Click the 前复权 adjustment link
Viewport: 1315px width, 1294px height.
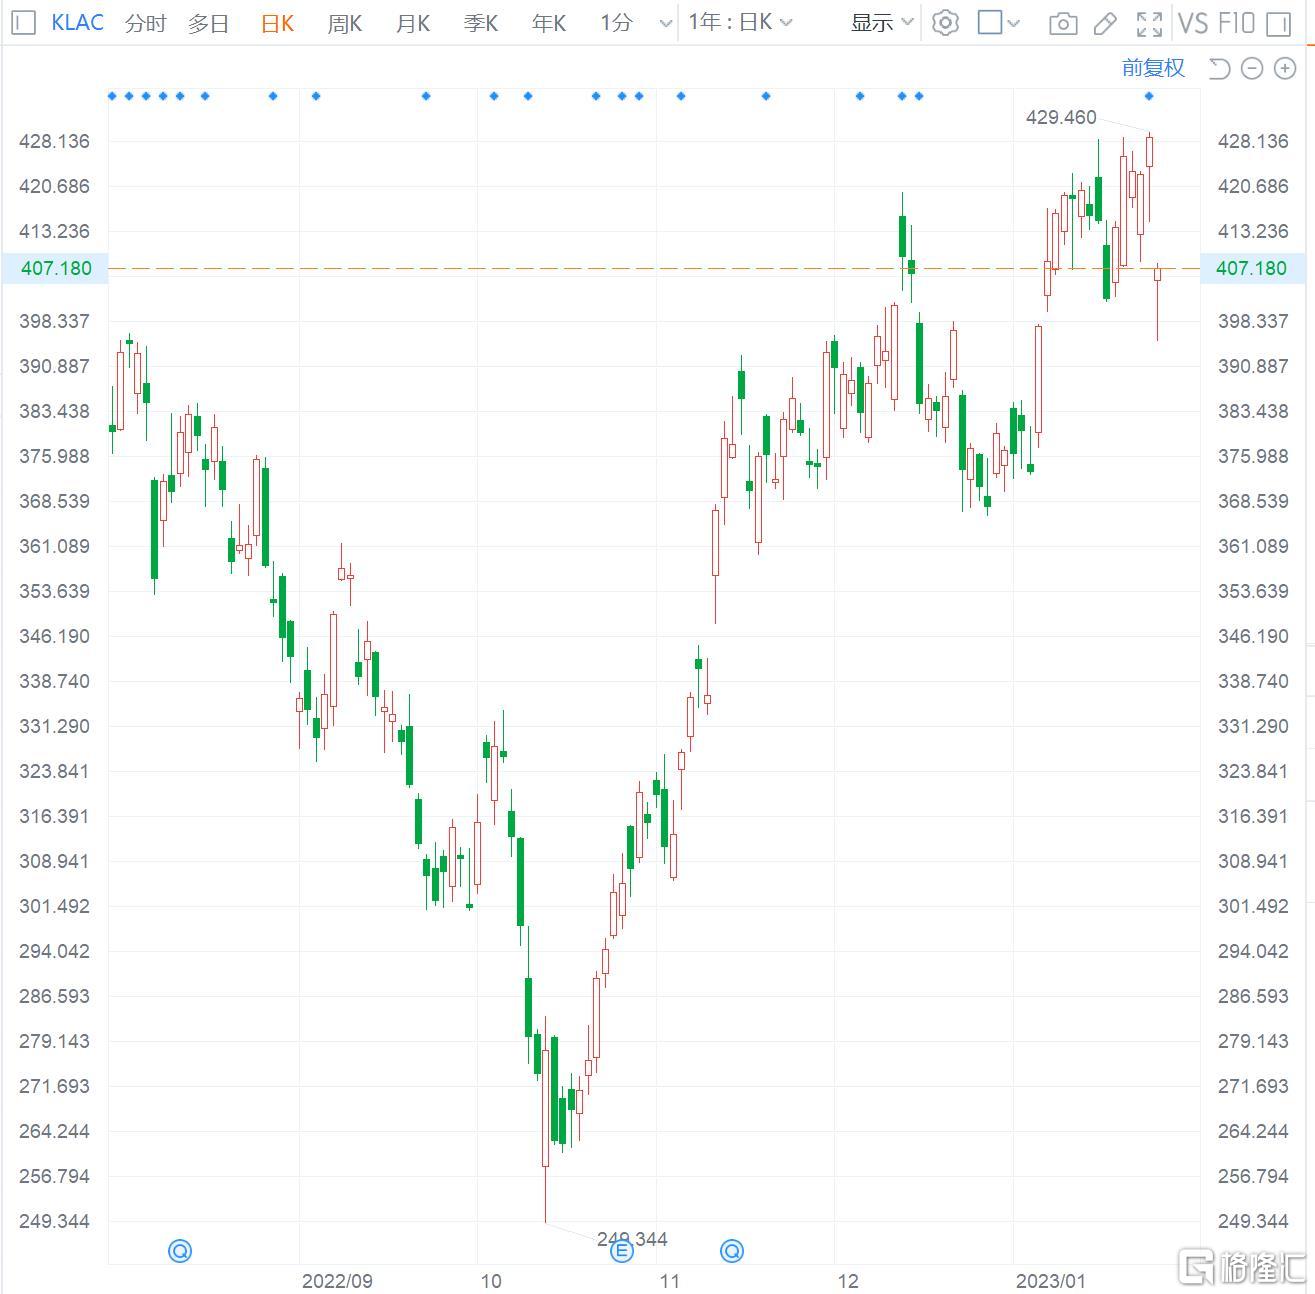[1153, 68]
